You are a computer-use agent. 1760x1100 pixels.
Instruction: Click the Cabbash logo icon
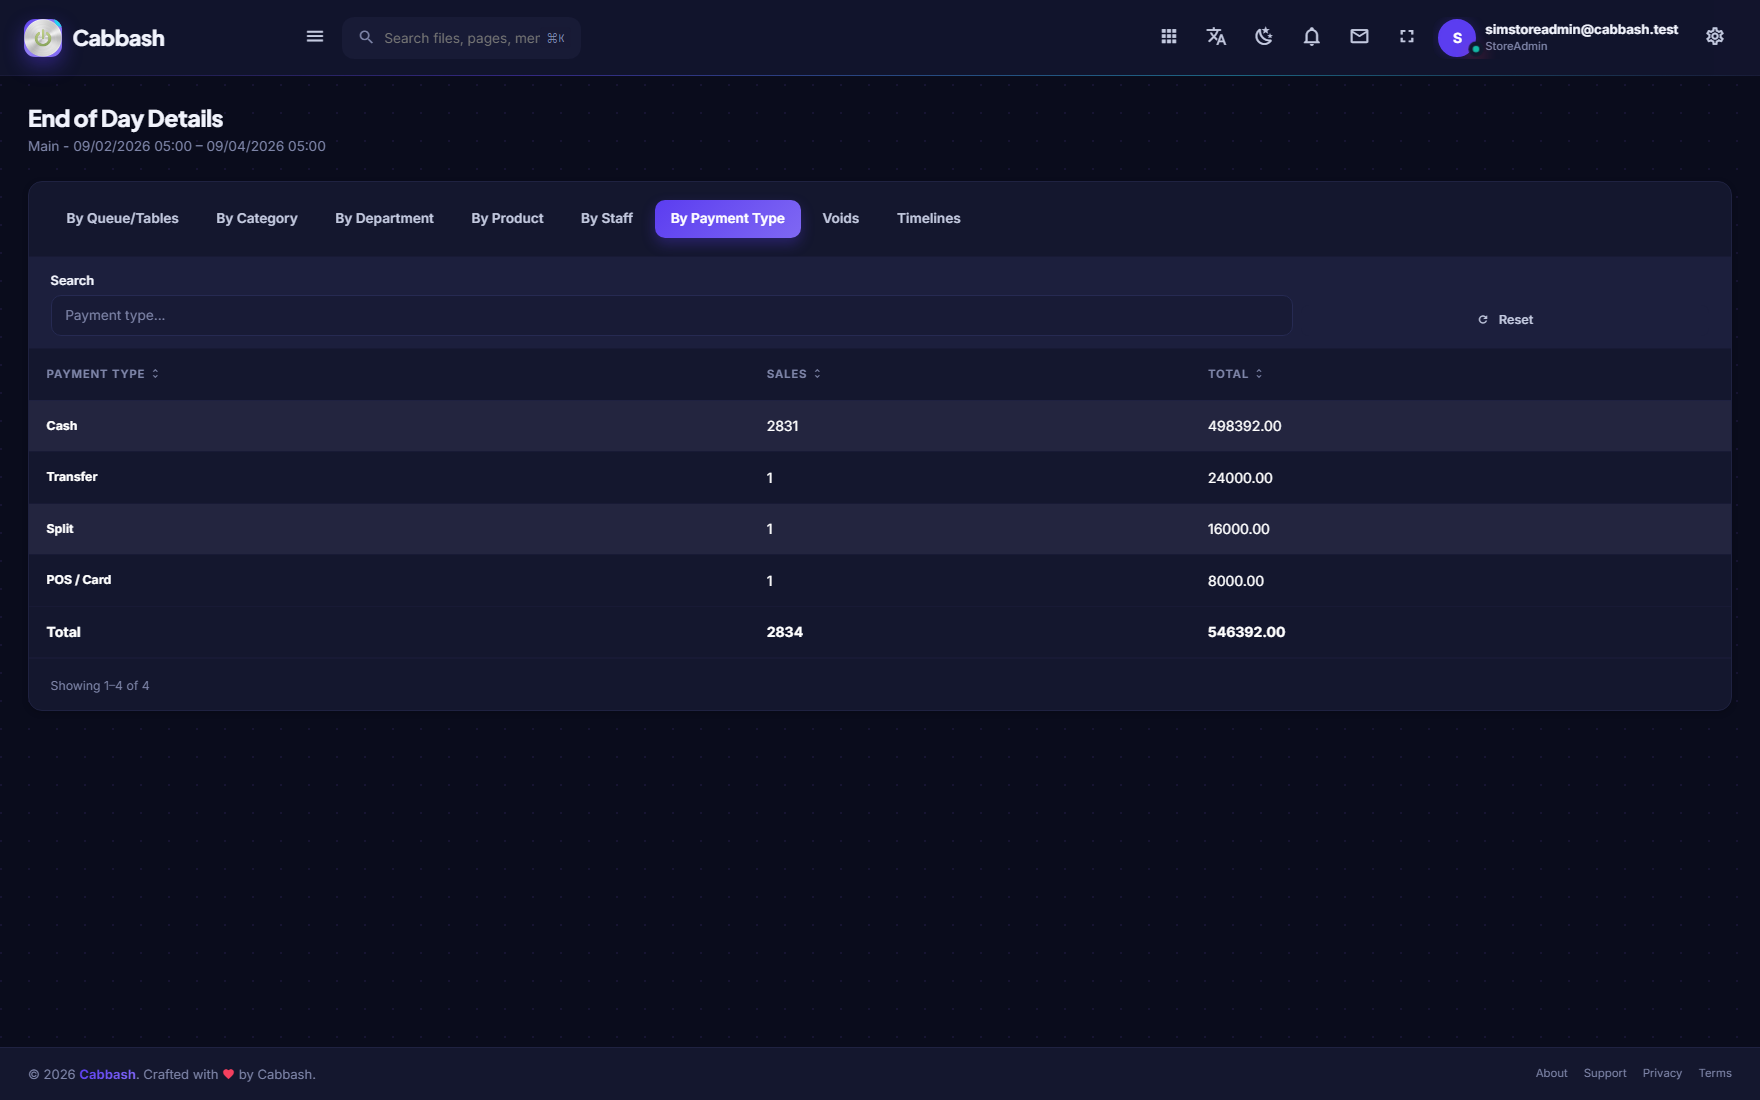[43, 38]
